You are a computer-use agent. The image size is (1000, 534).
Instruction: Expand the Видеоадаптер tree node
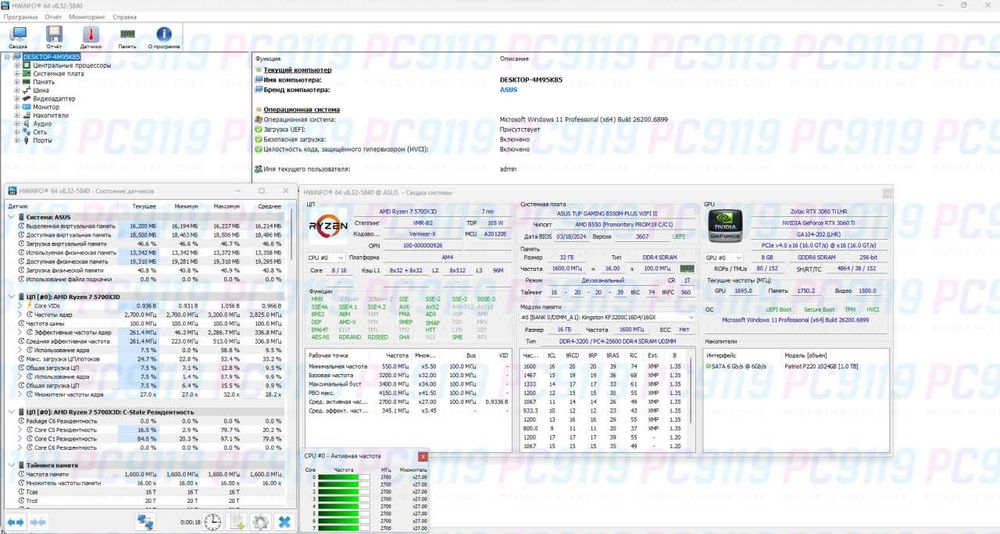(x=17, y=98)
